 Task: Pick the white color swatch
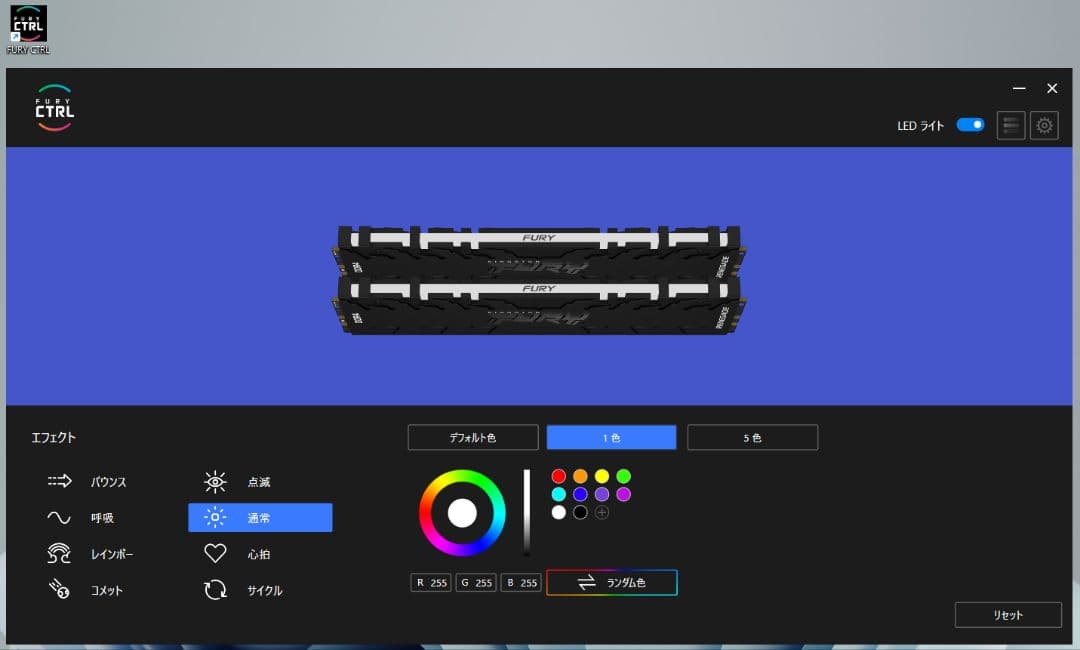coord(559,512)
